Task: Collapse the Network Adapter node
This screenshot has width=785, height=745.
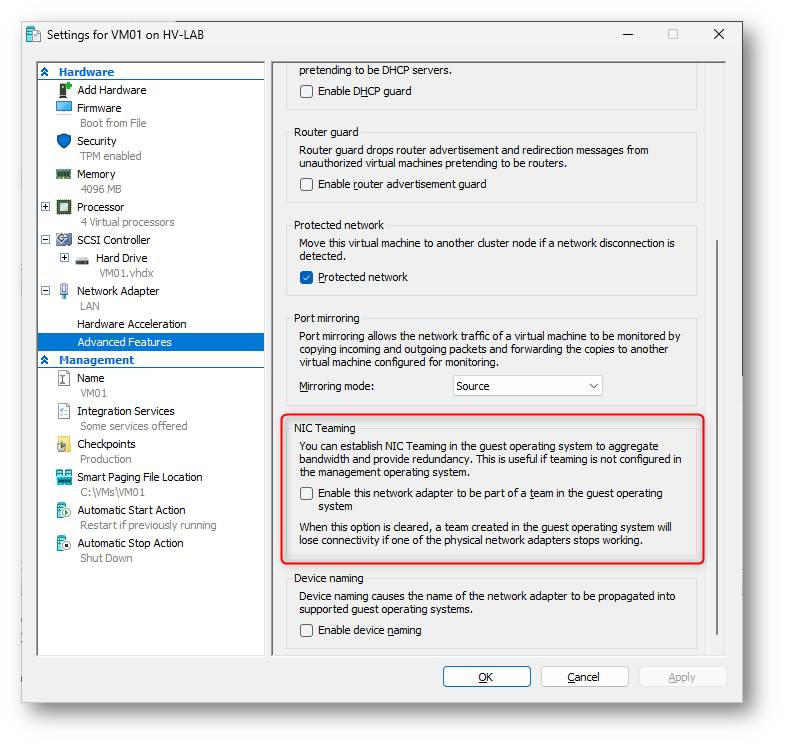Action: 46,291
